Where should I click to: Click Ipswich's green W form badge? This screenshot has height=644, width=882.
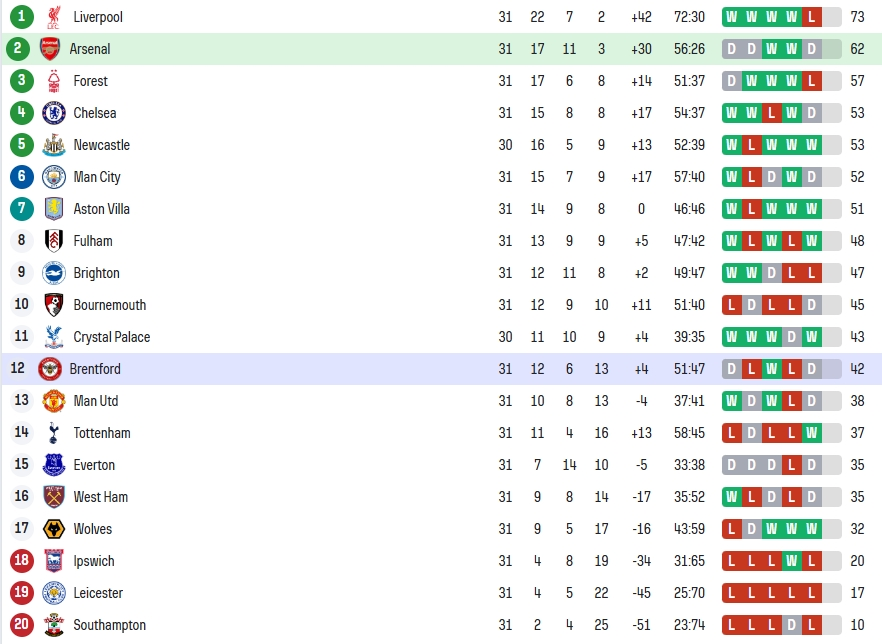[x=791, y=561]
